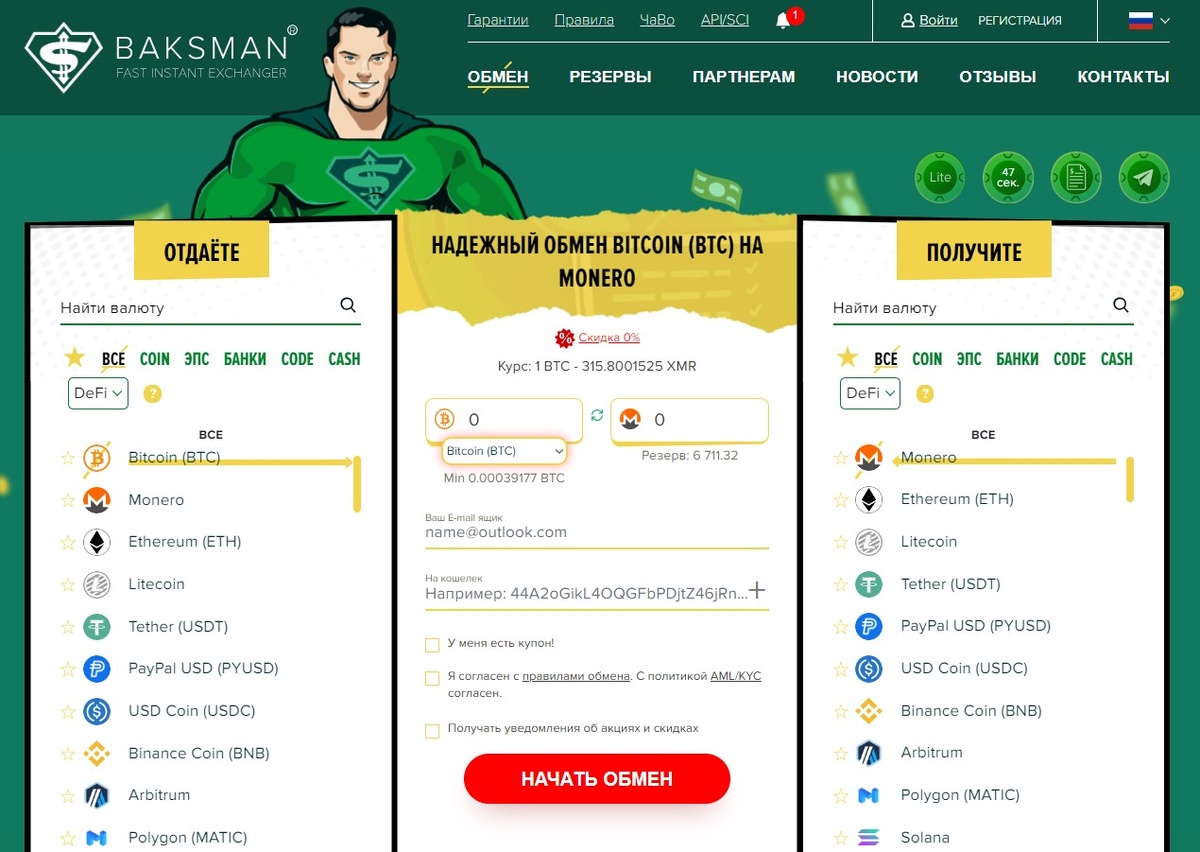
Task: Click the yellow scrollbar in left list
Action: (357, 484)
